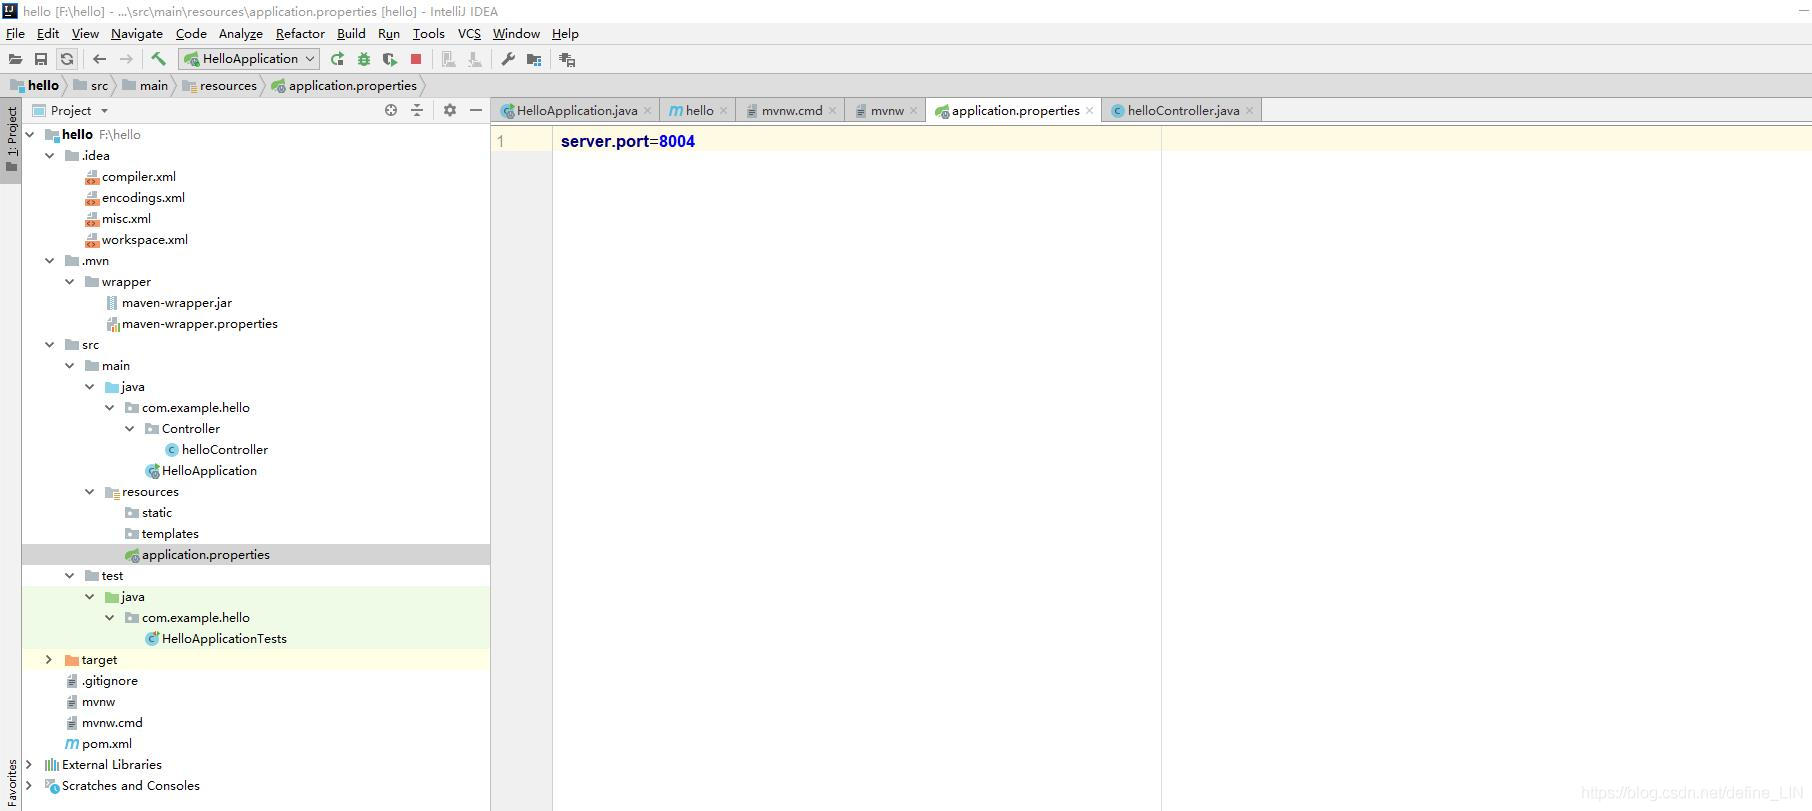Open the VCS menu
Image resolution: width=1812 pixels, height=811 pixels.
(469, 33)
